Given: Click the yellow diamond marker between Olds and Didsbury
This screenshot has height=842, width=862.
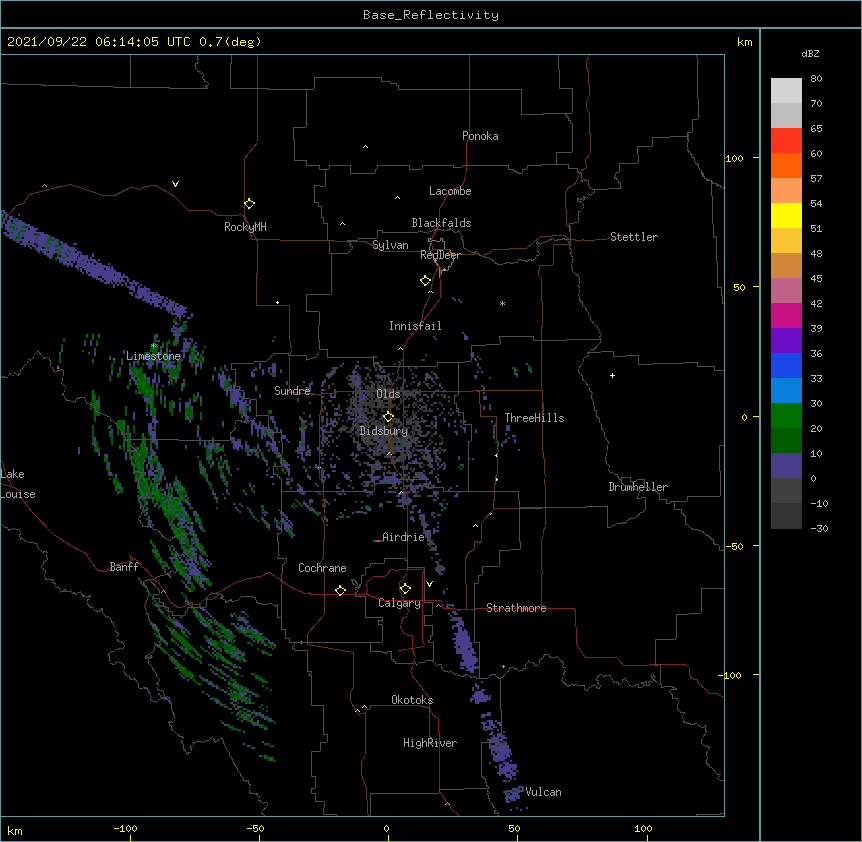Looking at the screenshot, I should click(x=388, y=416).
